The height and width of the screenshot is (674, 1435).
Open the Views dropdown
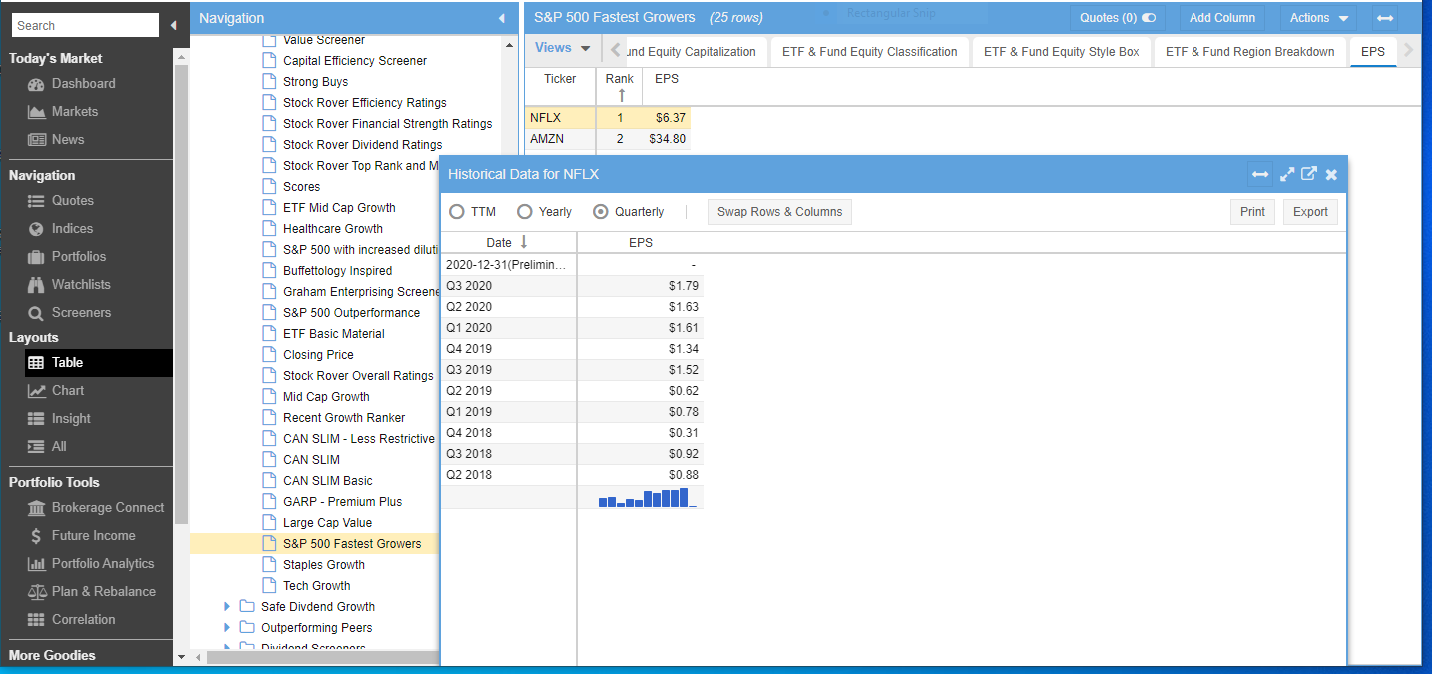[x=562, y=48]
